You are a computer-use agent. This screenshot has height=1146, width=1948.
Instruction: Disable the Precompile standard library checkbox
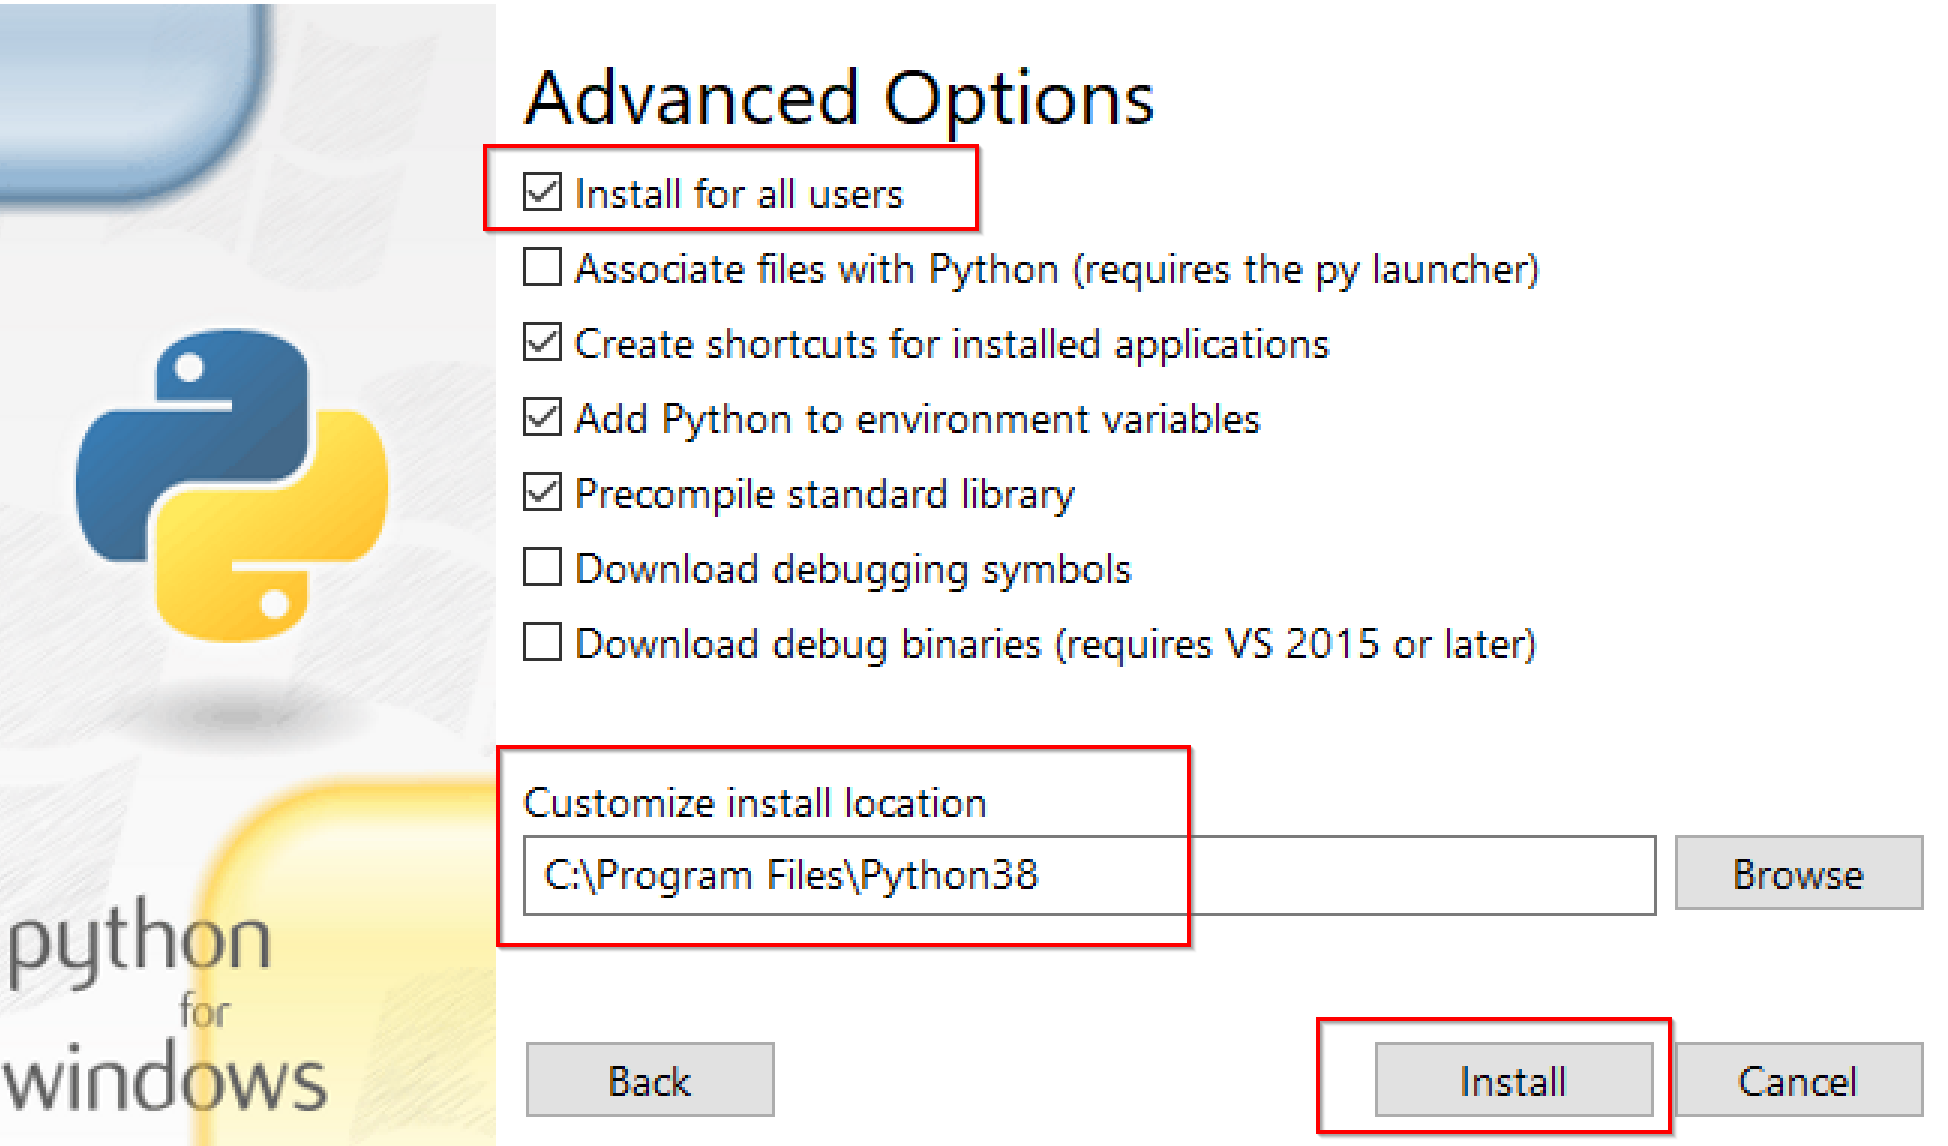(x=542, y=493)
